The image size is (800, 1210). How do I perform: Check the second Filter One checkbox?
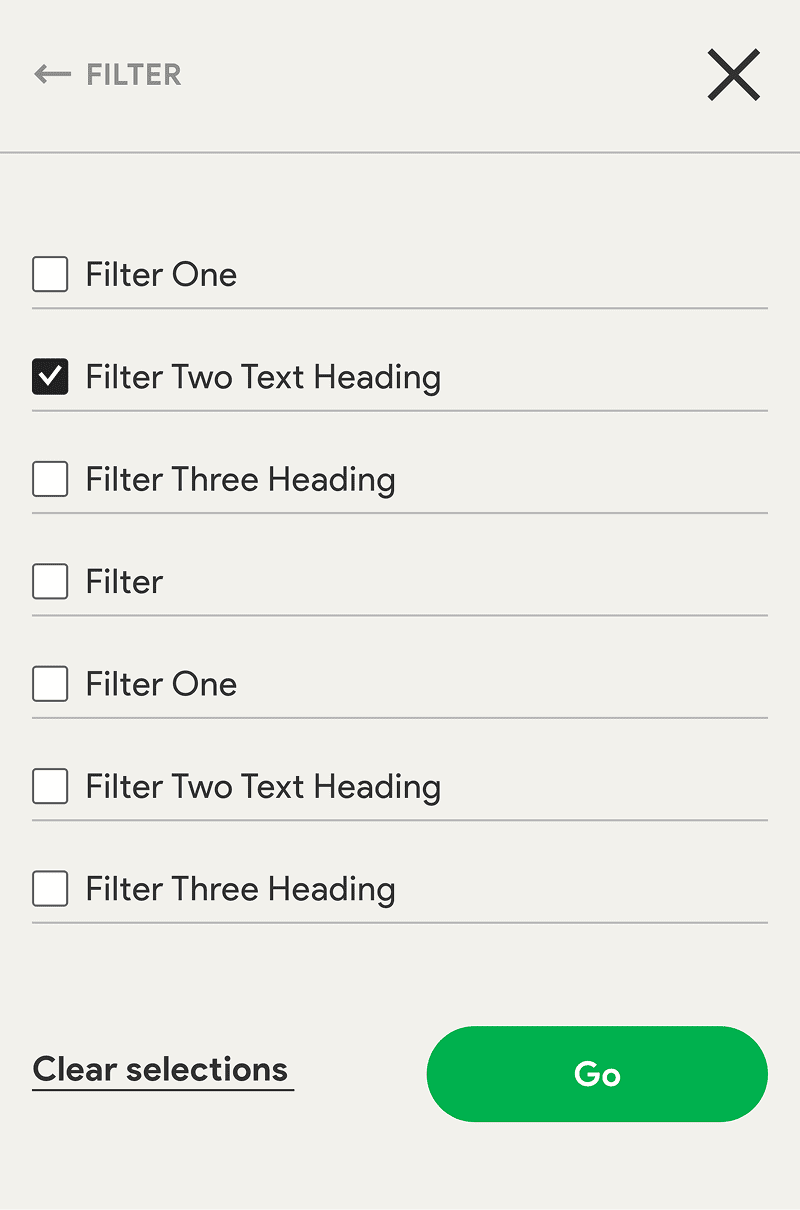50,684
